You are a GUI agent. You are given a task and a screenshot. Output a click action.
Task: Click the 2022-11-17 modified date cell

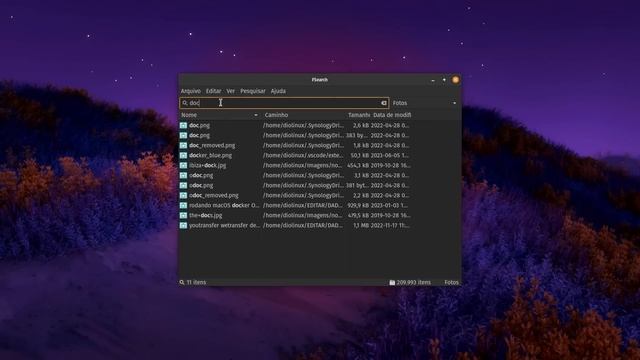(390, 225)
